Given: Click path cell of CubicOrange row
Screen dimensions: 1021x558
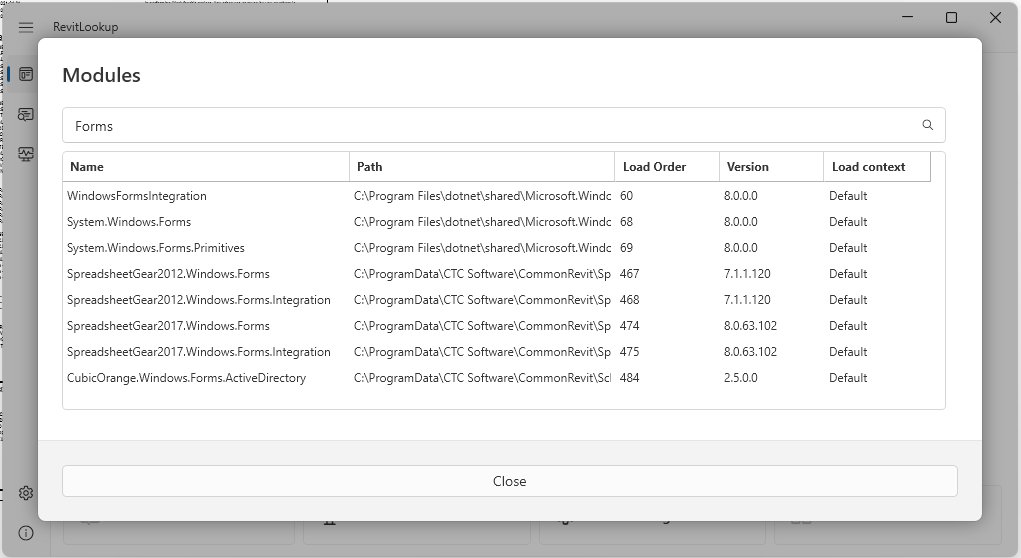Looking at the screenshot, I should (x=483, y=378).
